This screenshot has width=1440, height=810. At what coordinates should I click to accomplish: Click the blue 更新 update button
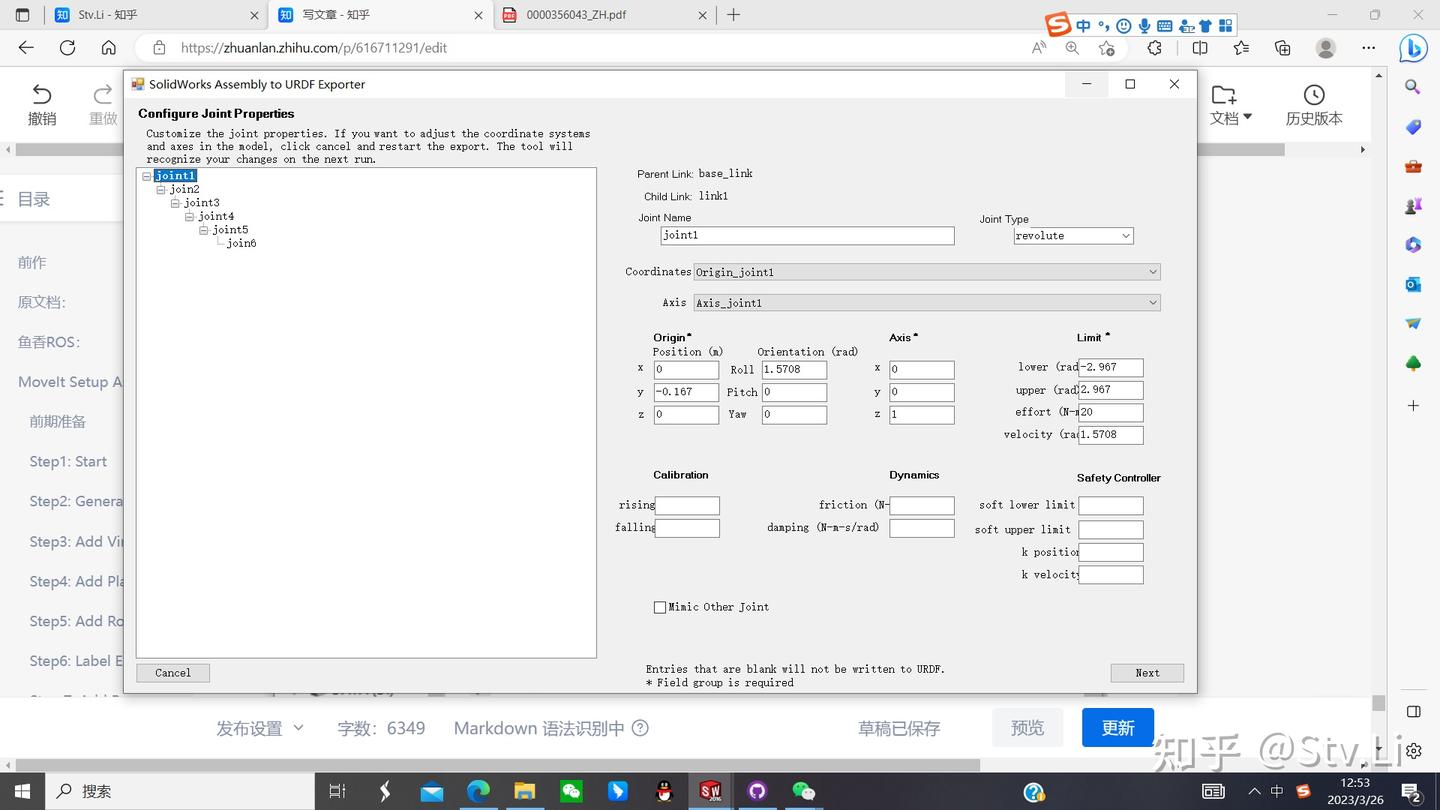pyautogui.click(x=1118, y=728)
